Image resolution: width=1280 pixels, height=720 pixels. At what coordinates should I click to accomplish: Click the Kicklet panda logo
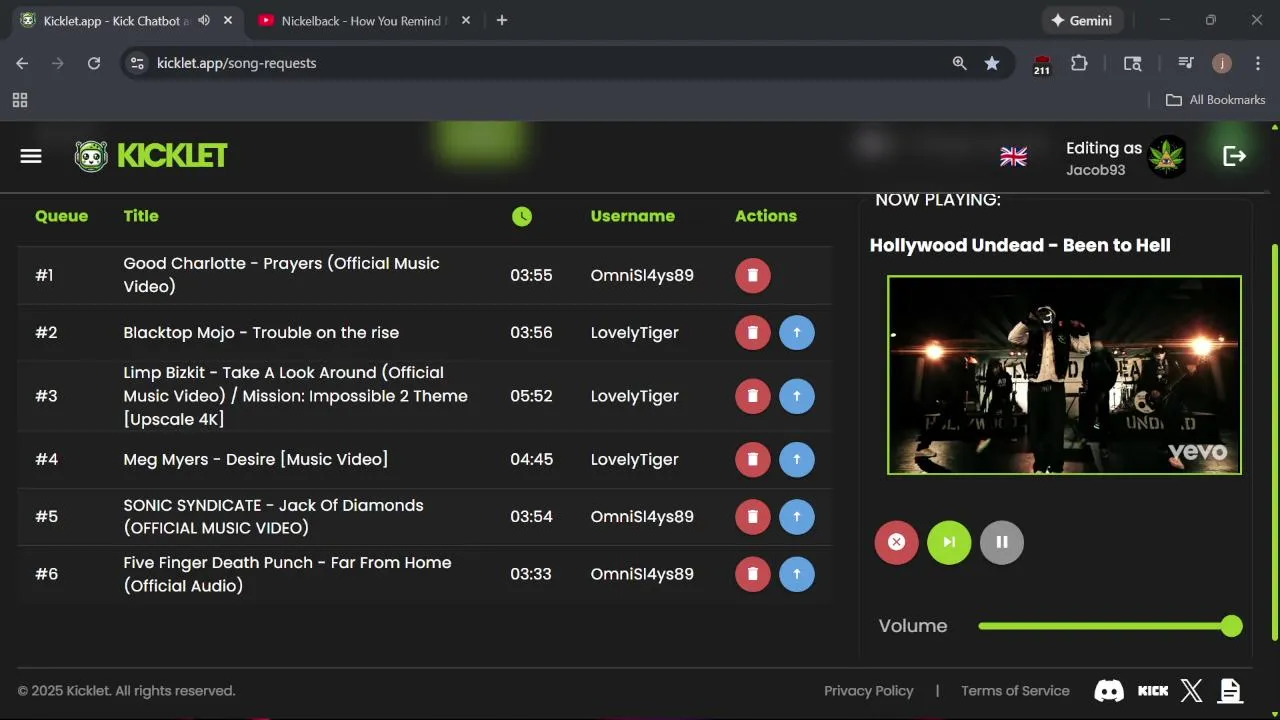tap(91, 156)
